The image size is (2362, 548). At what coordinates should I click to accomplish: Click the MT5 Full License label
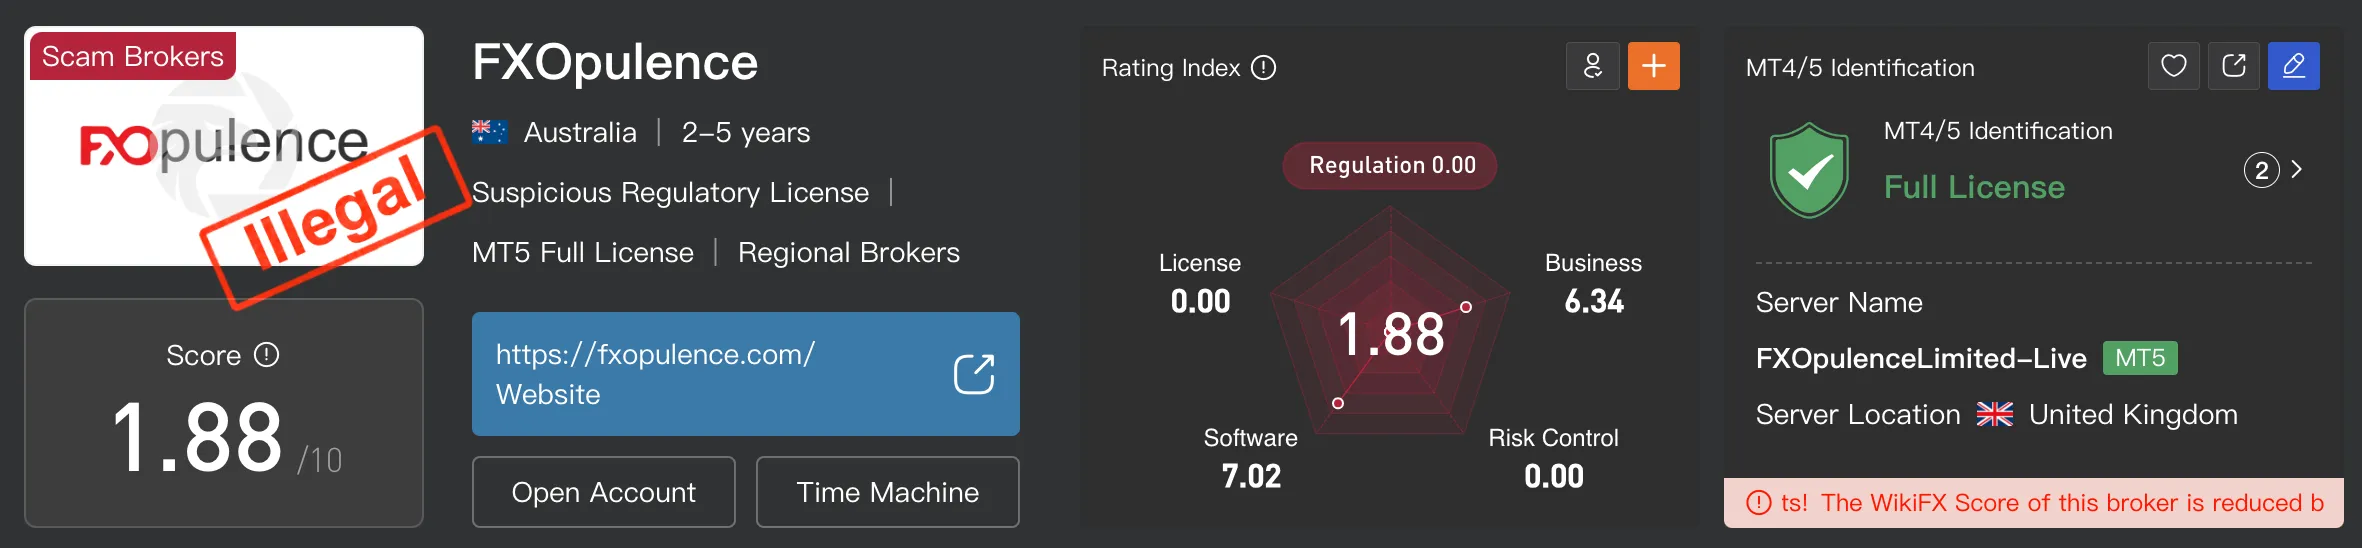tap(583, 252)
